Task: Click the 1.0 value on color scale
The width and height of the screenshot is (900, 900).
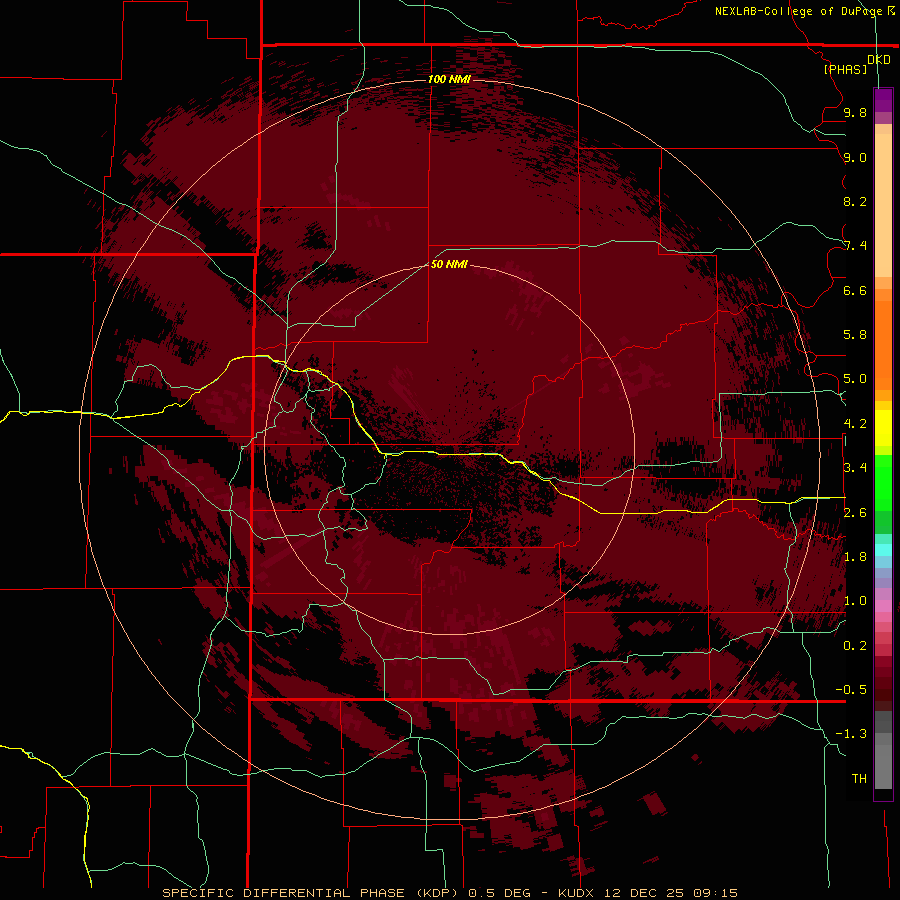Action: pyautogui.click(x=855, y=601)
